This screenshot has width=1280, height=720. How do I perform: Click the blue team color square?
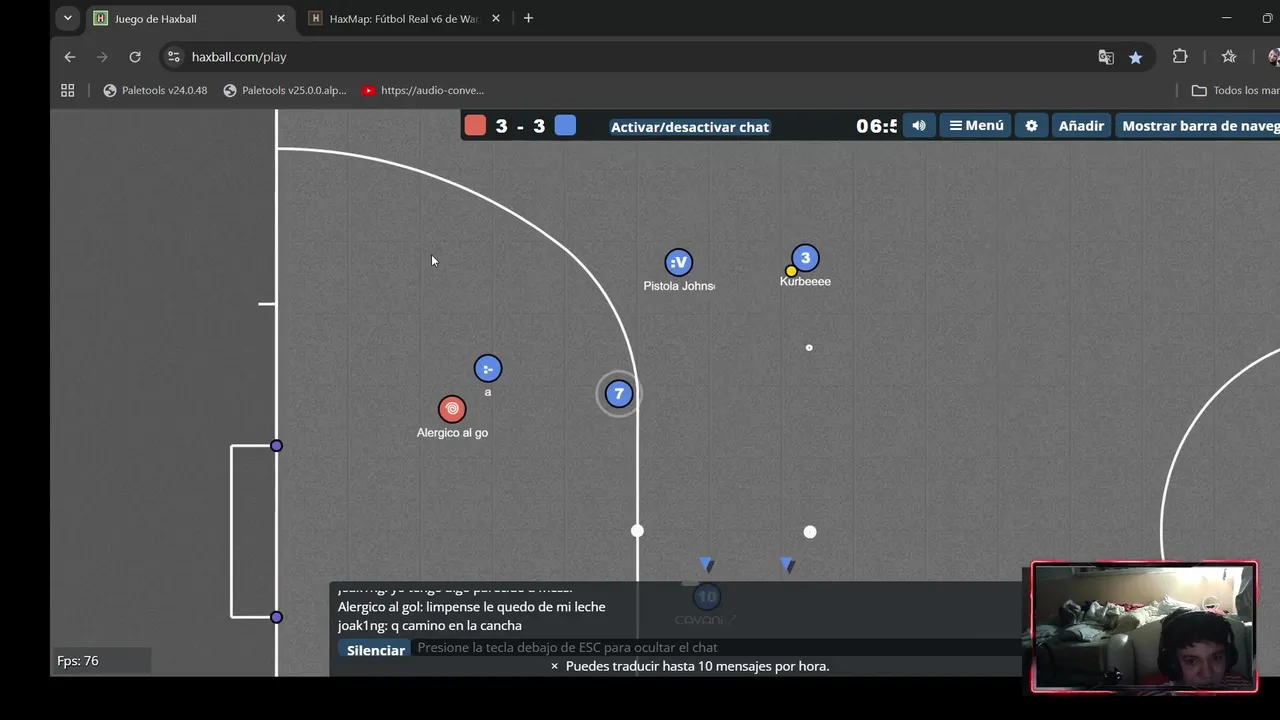click(x=565, y=125)
